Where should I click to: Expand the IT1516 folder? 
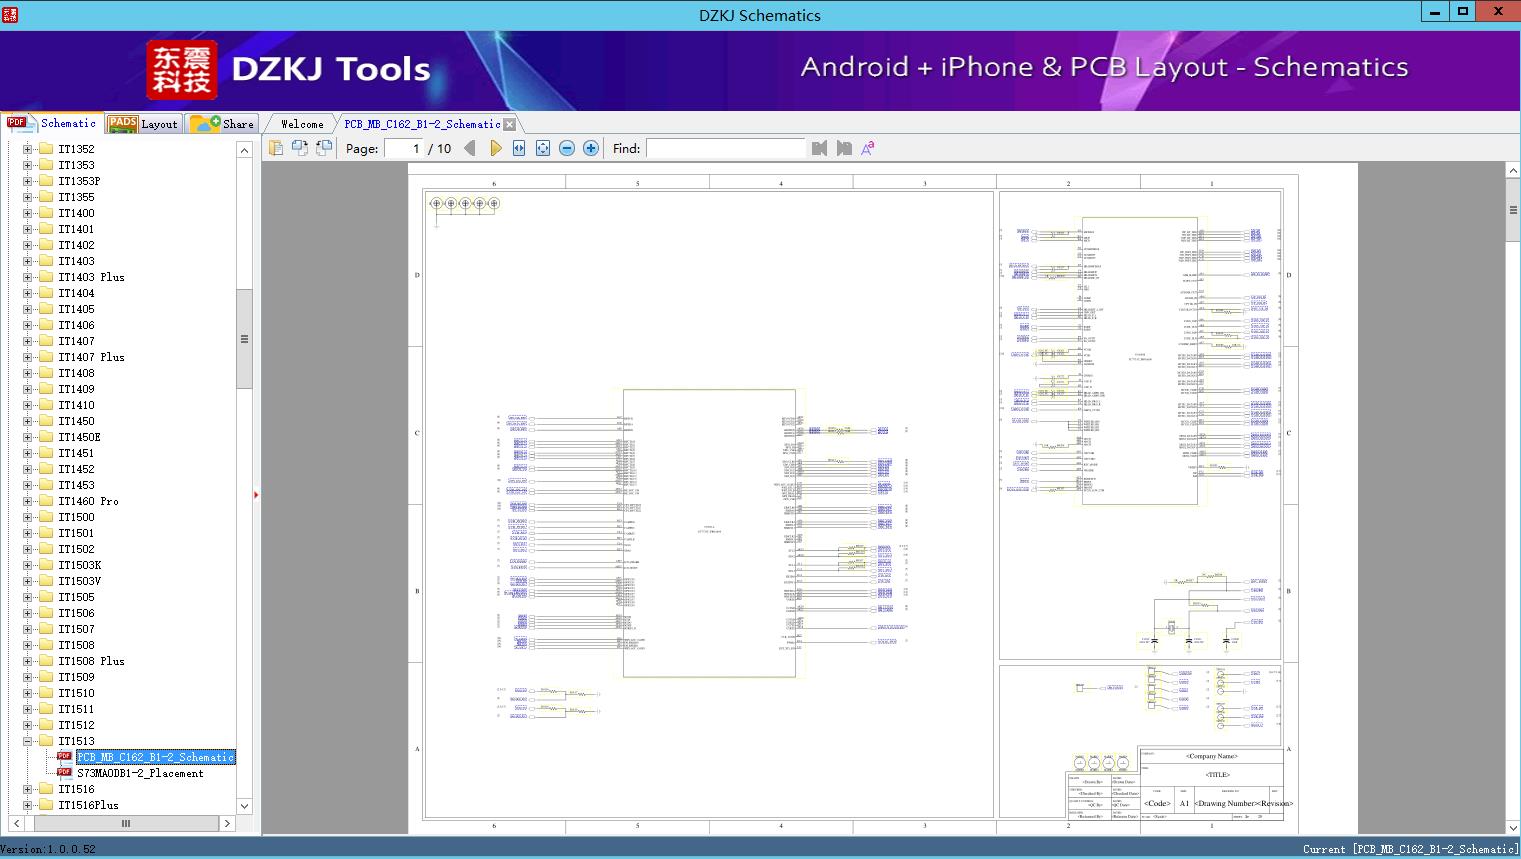point(28,789)
